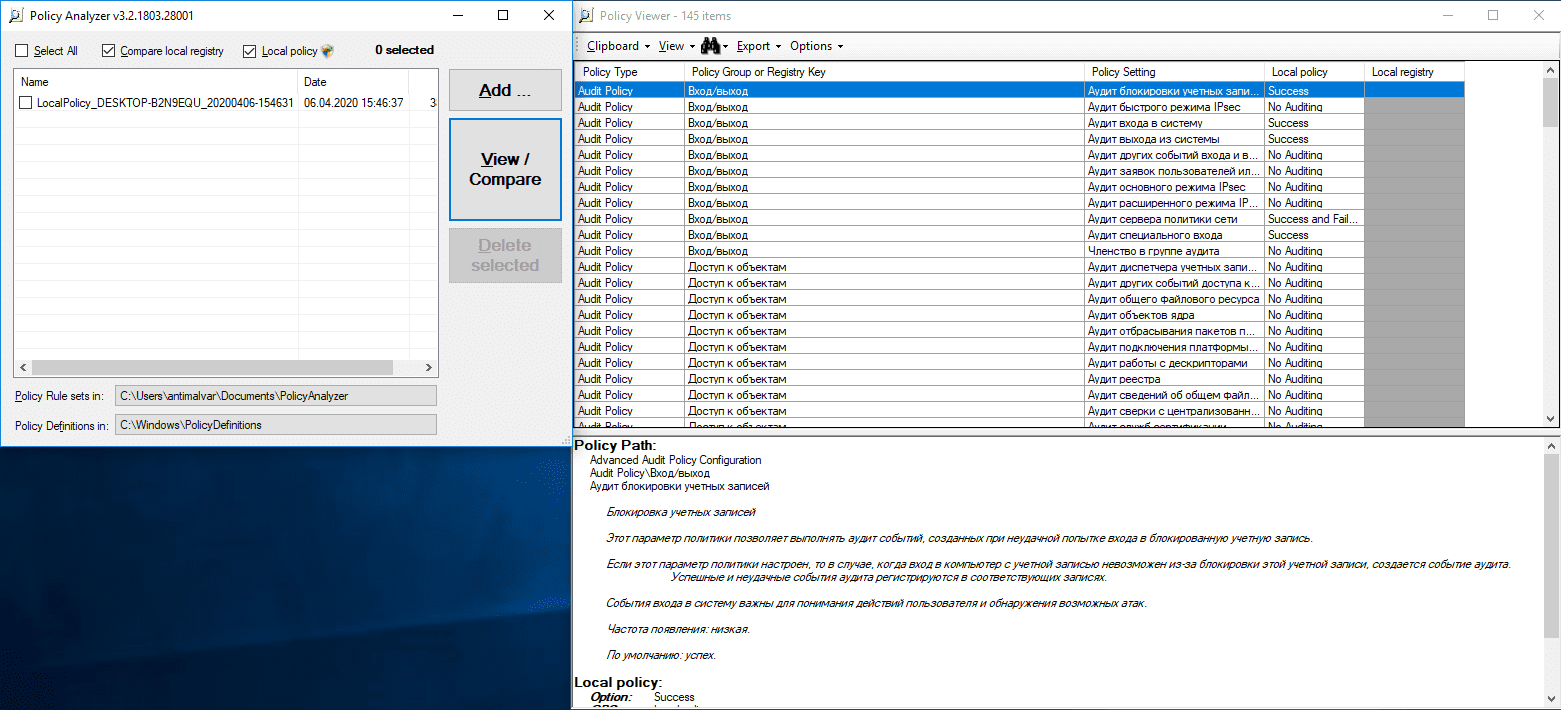Viewport: 1561px width, 710px height.
Task: Open the Clipboard dropdown menu
Action: [x=618, y=46]
